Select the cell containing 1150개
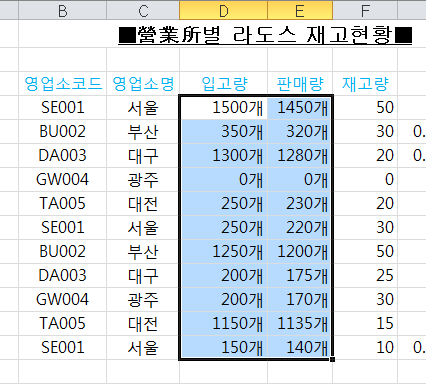Viewport: 426px width, 384px height. click(x=223, y=323)
